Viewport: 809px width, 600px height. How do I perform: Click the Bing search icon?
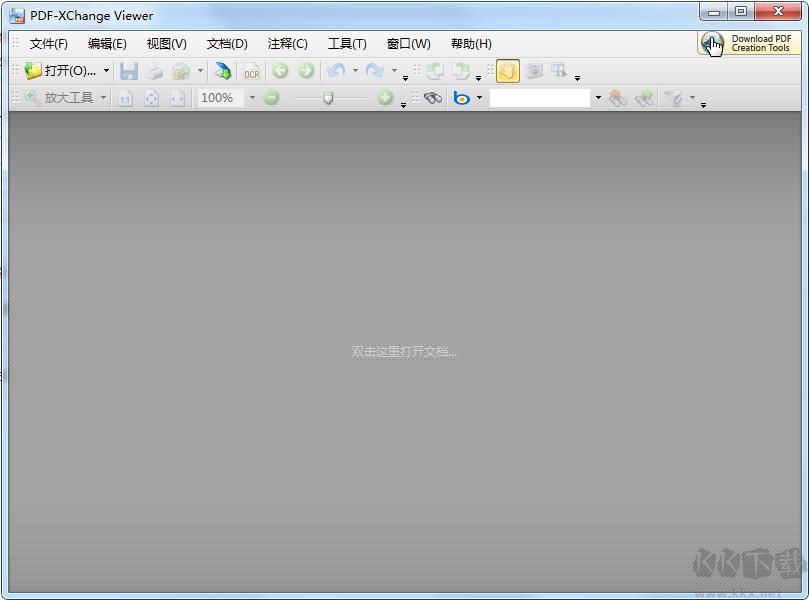point(461,97)
